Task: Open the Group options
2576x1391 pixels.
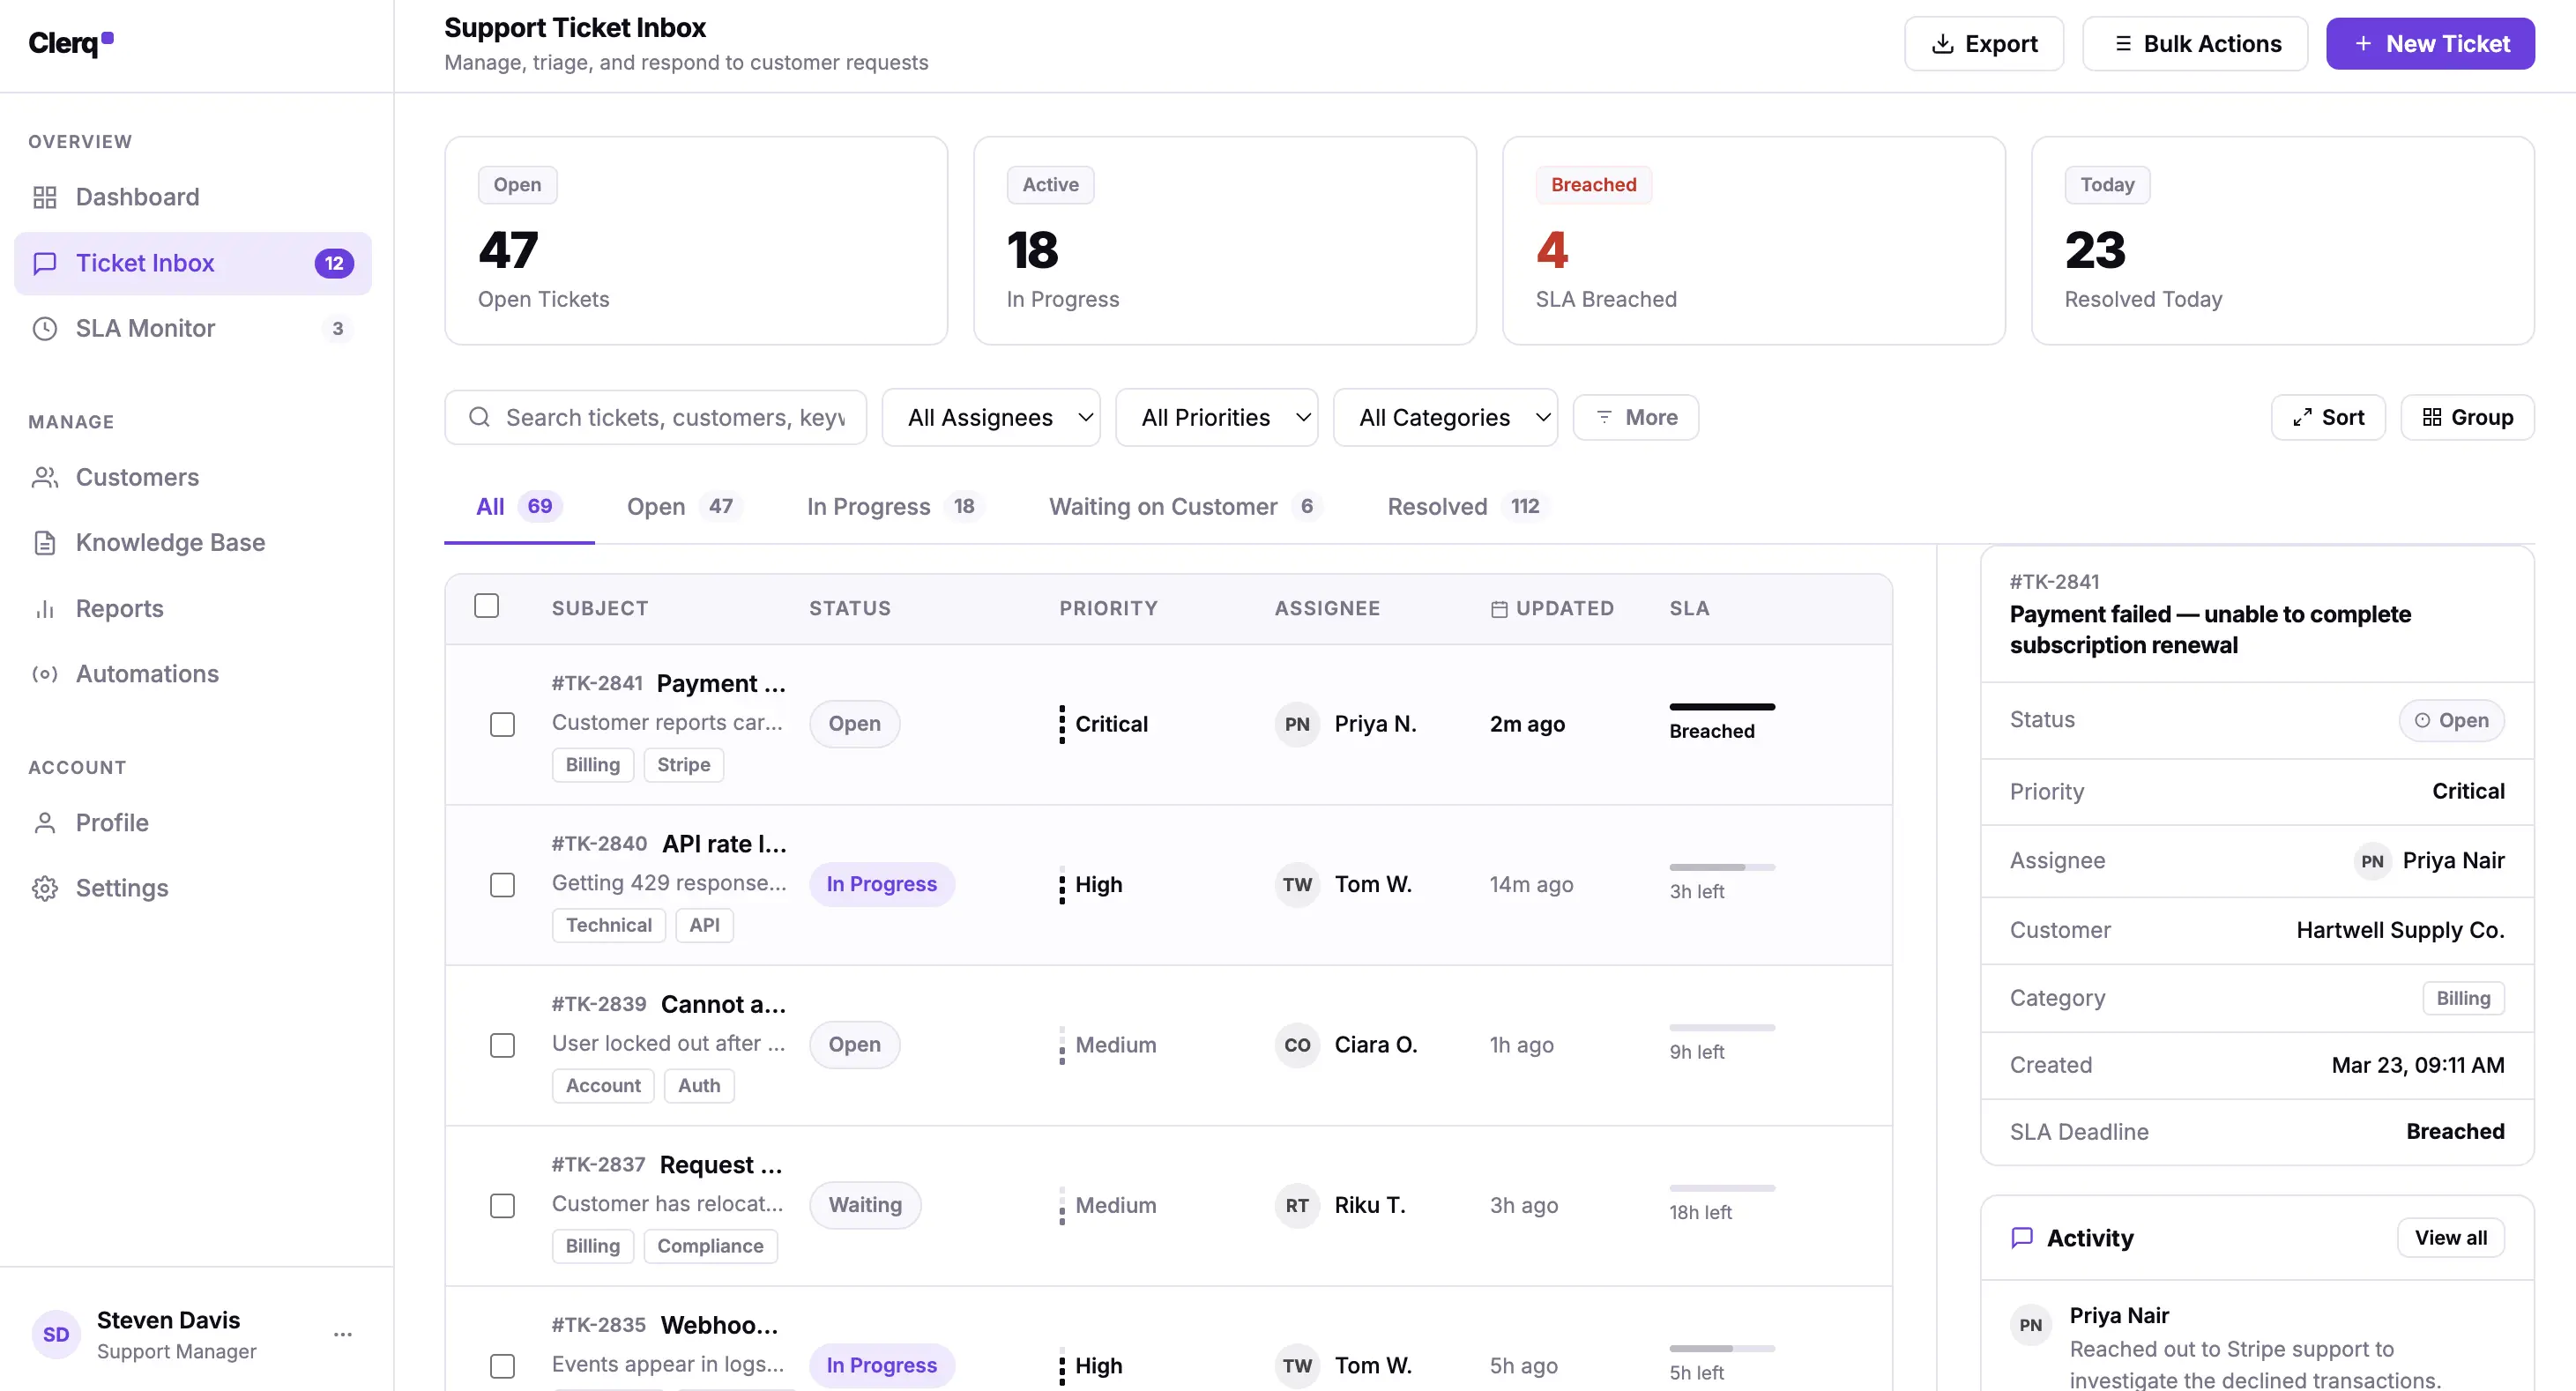Action: click(x=2467, y=417)
